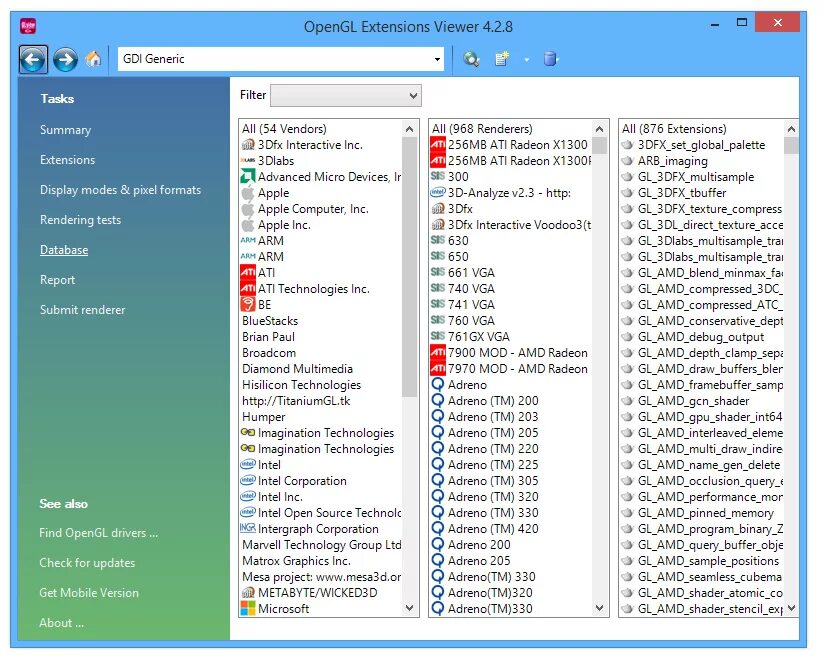The height and width of the screenshot is (663, 823).
Task: Select Broadcom vendor
Action: 269,352
